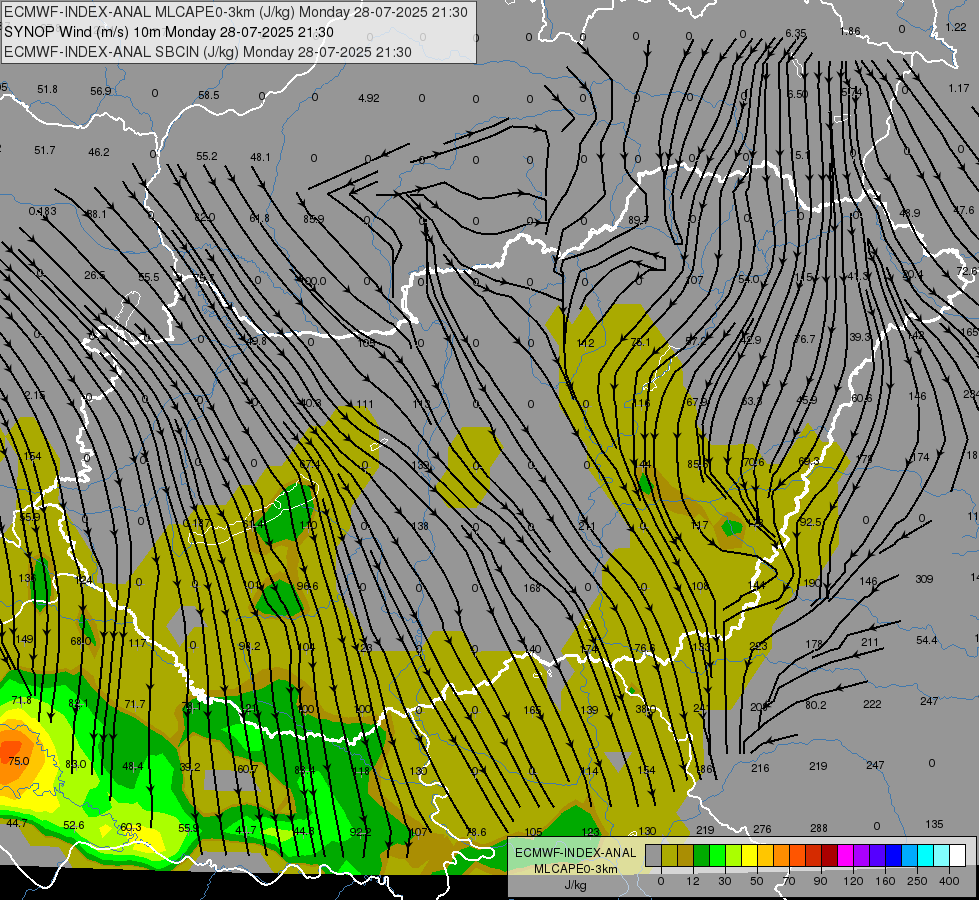Pick the bright green legend swatch

[717, 856]
